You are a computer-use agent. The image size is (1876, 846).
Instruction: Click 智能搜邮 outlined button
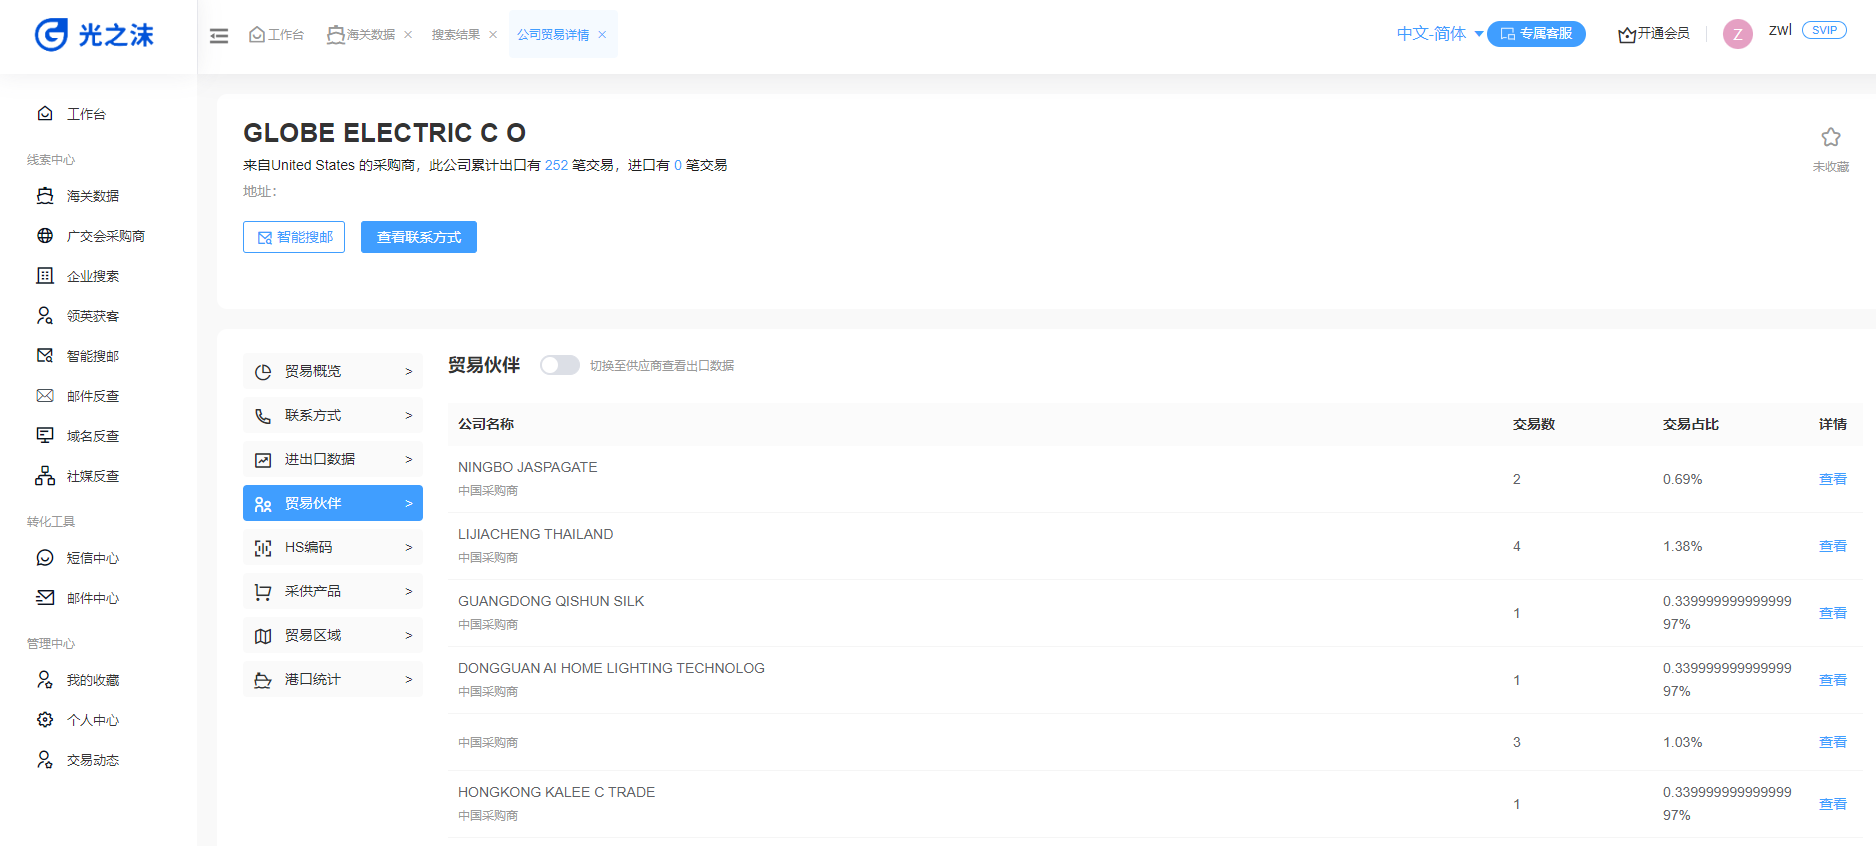click(x=294, y=237)
